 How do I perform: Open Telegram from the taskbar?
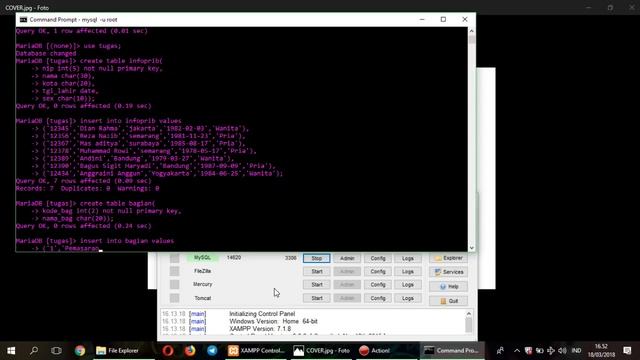click(212, 351)
